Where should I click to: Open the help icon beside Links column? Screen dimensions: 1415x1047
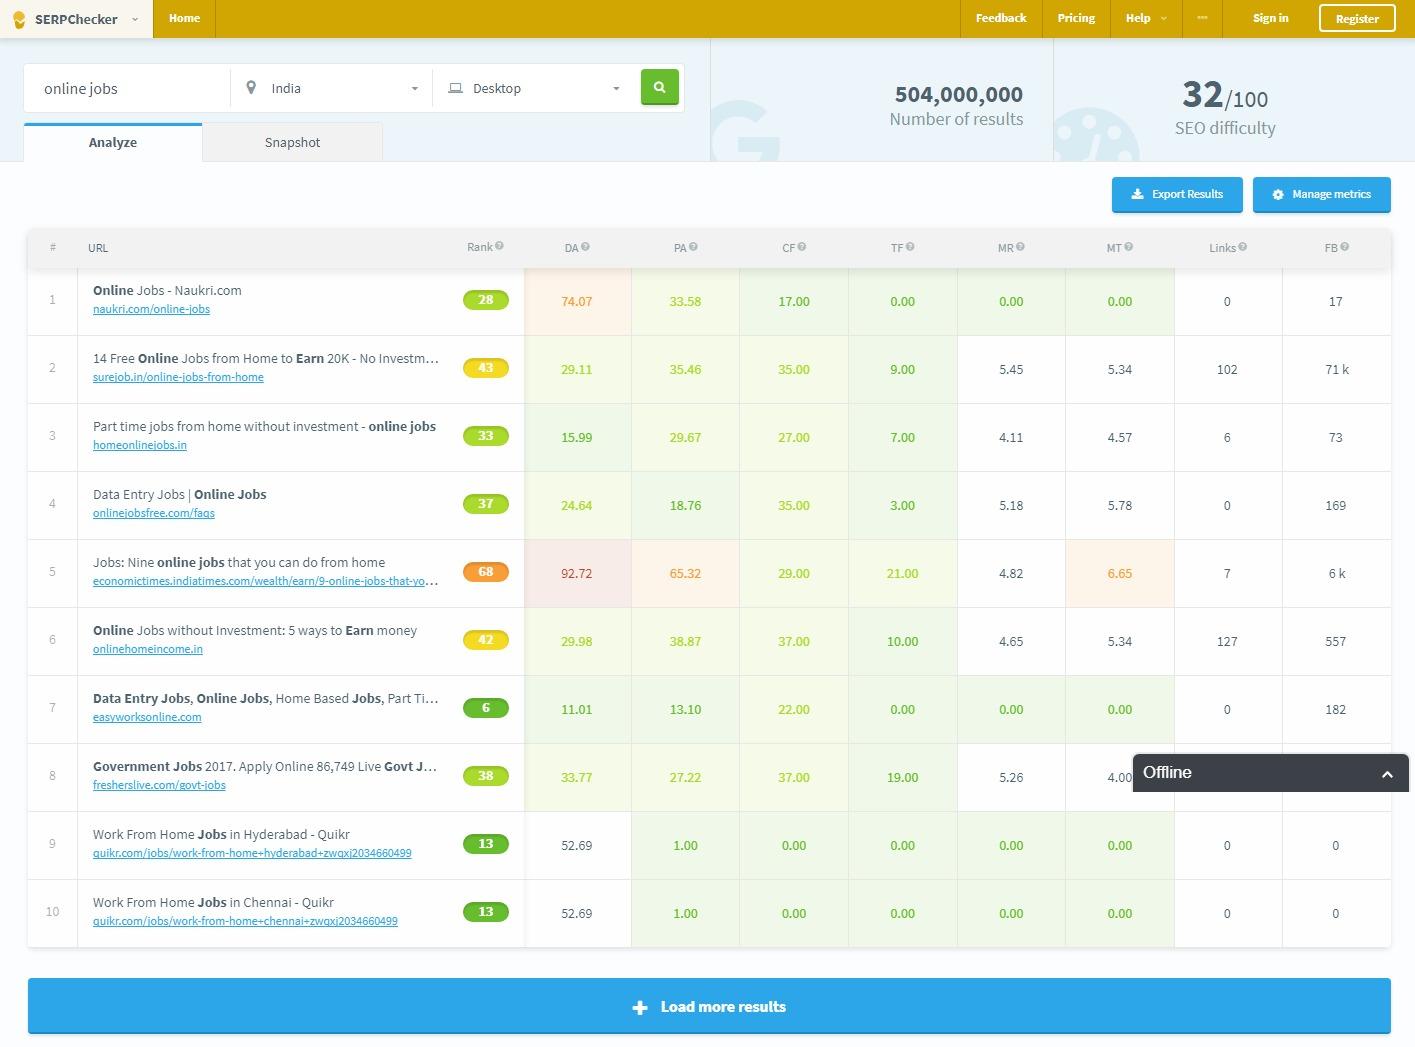coord(1242,246)
